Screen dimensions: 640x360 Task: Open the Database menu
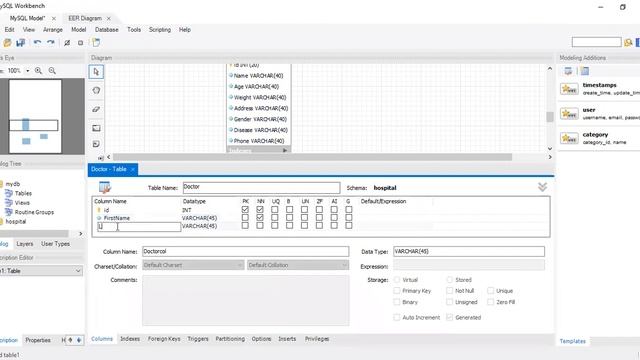[107, 30]
